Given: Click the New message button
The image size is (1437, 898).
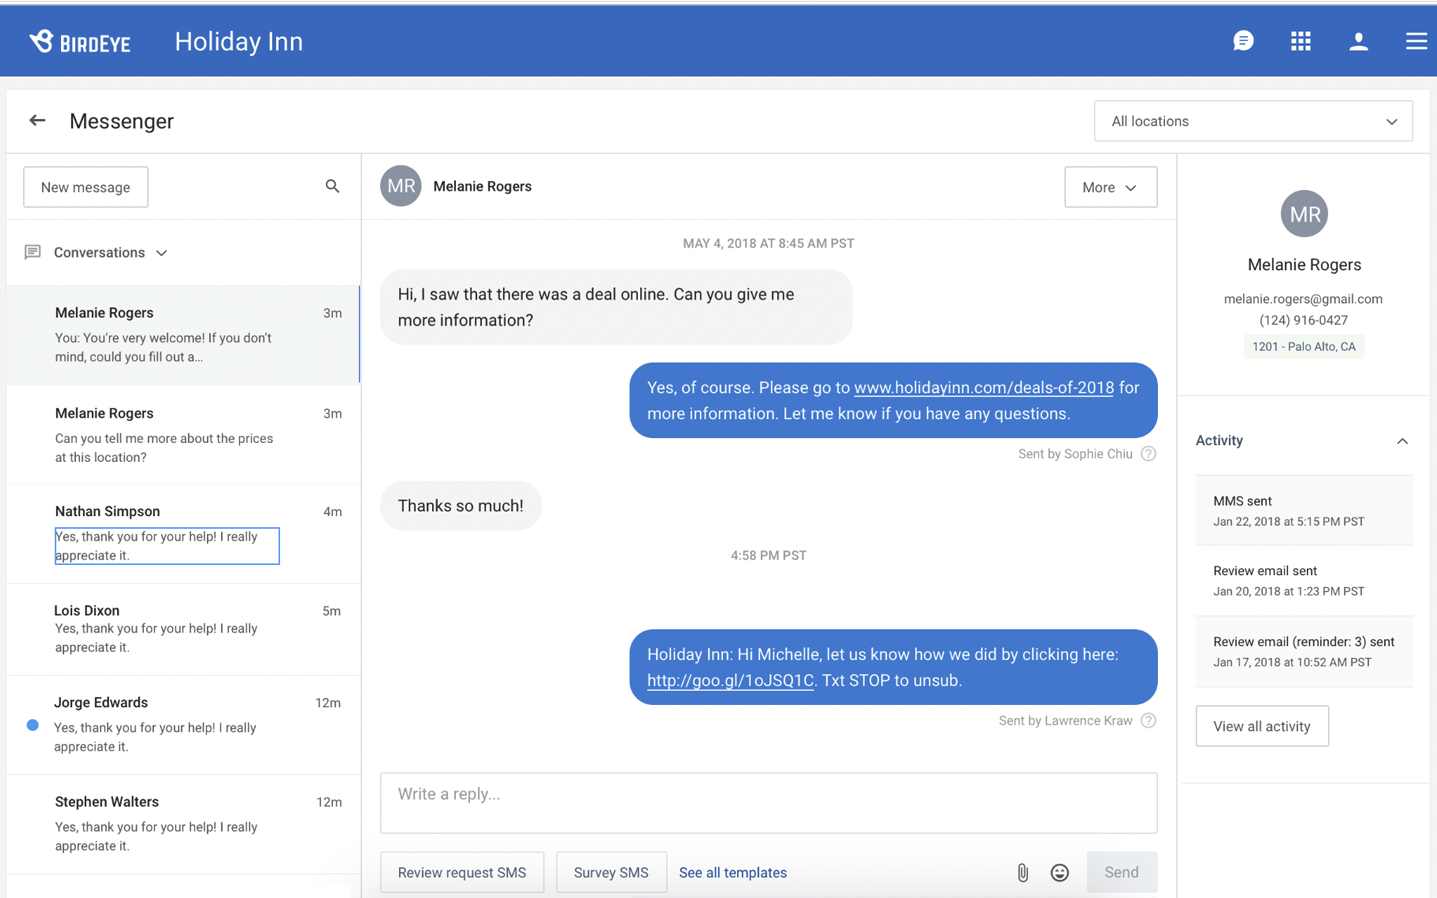Looking at the screenshot, I should point(86,187).
